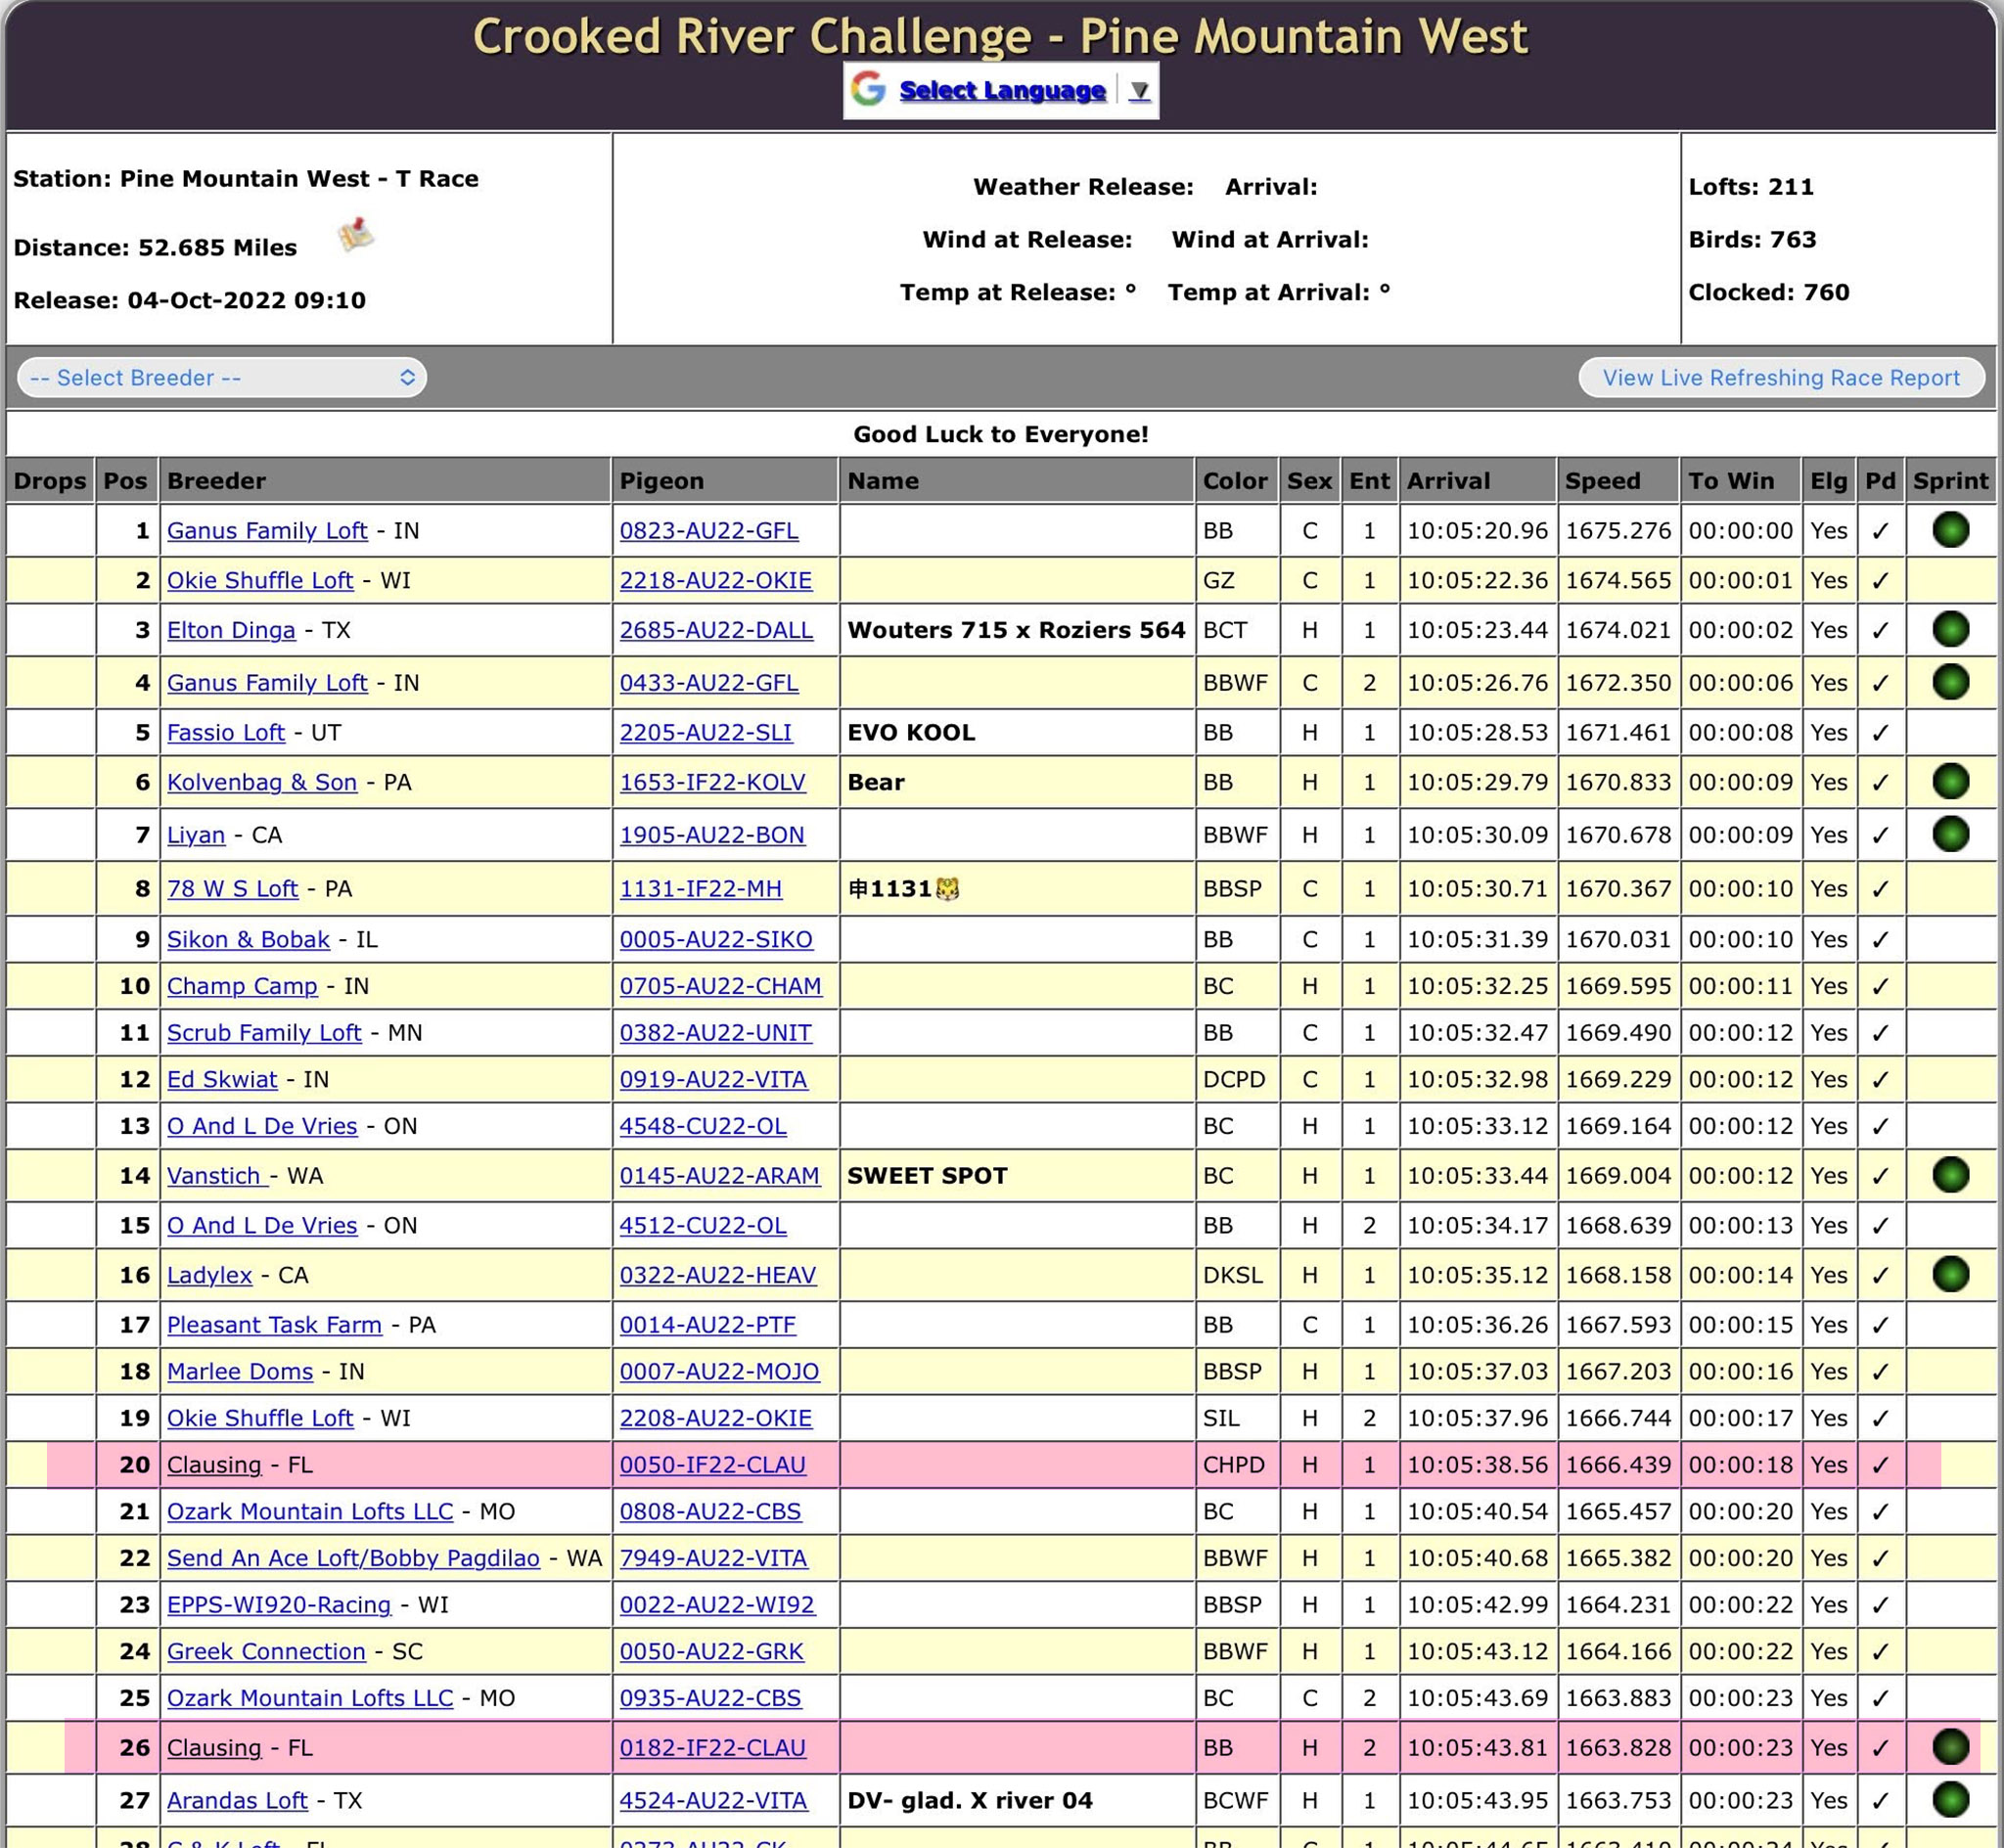Click the Sprint green dot in position 26 row
Image resolution: width=2004 pixels, height=1848 pixels.
point(1950,1747)
